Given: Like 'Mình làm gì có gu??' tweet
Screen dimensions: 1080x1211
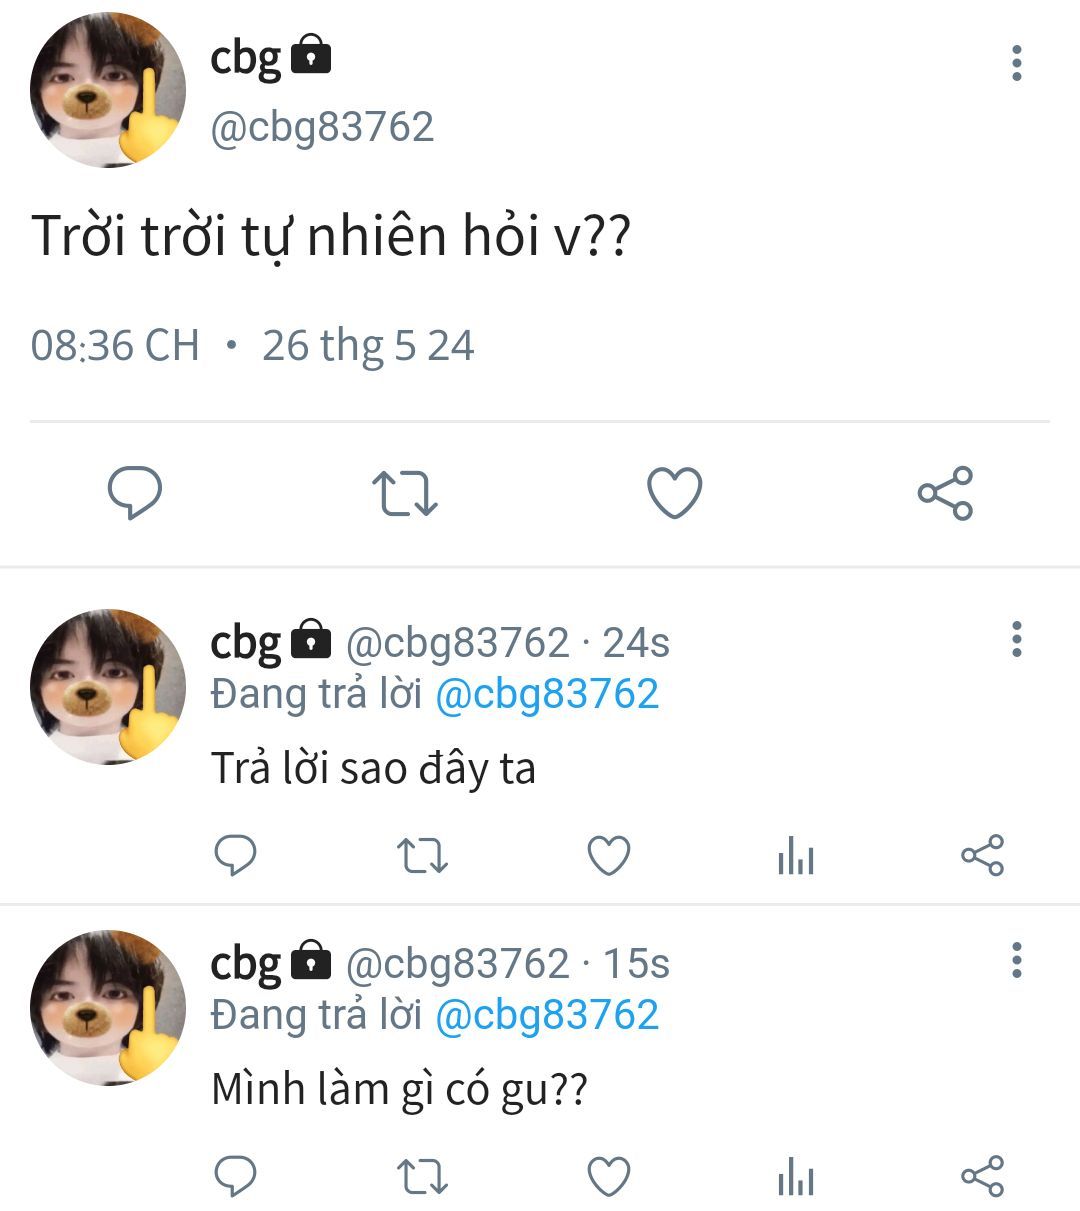Looking at the screenshot, I should 609,1177.
